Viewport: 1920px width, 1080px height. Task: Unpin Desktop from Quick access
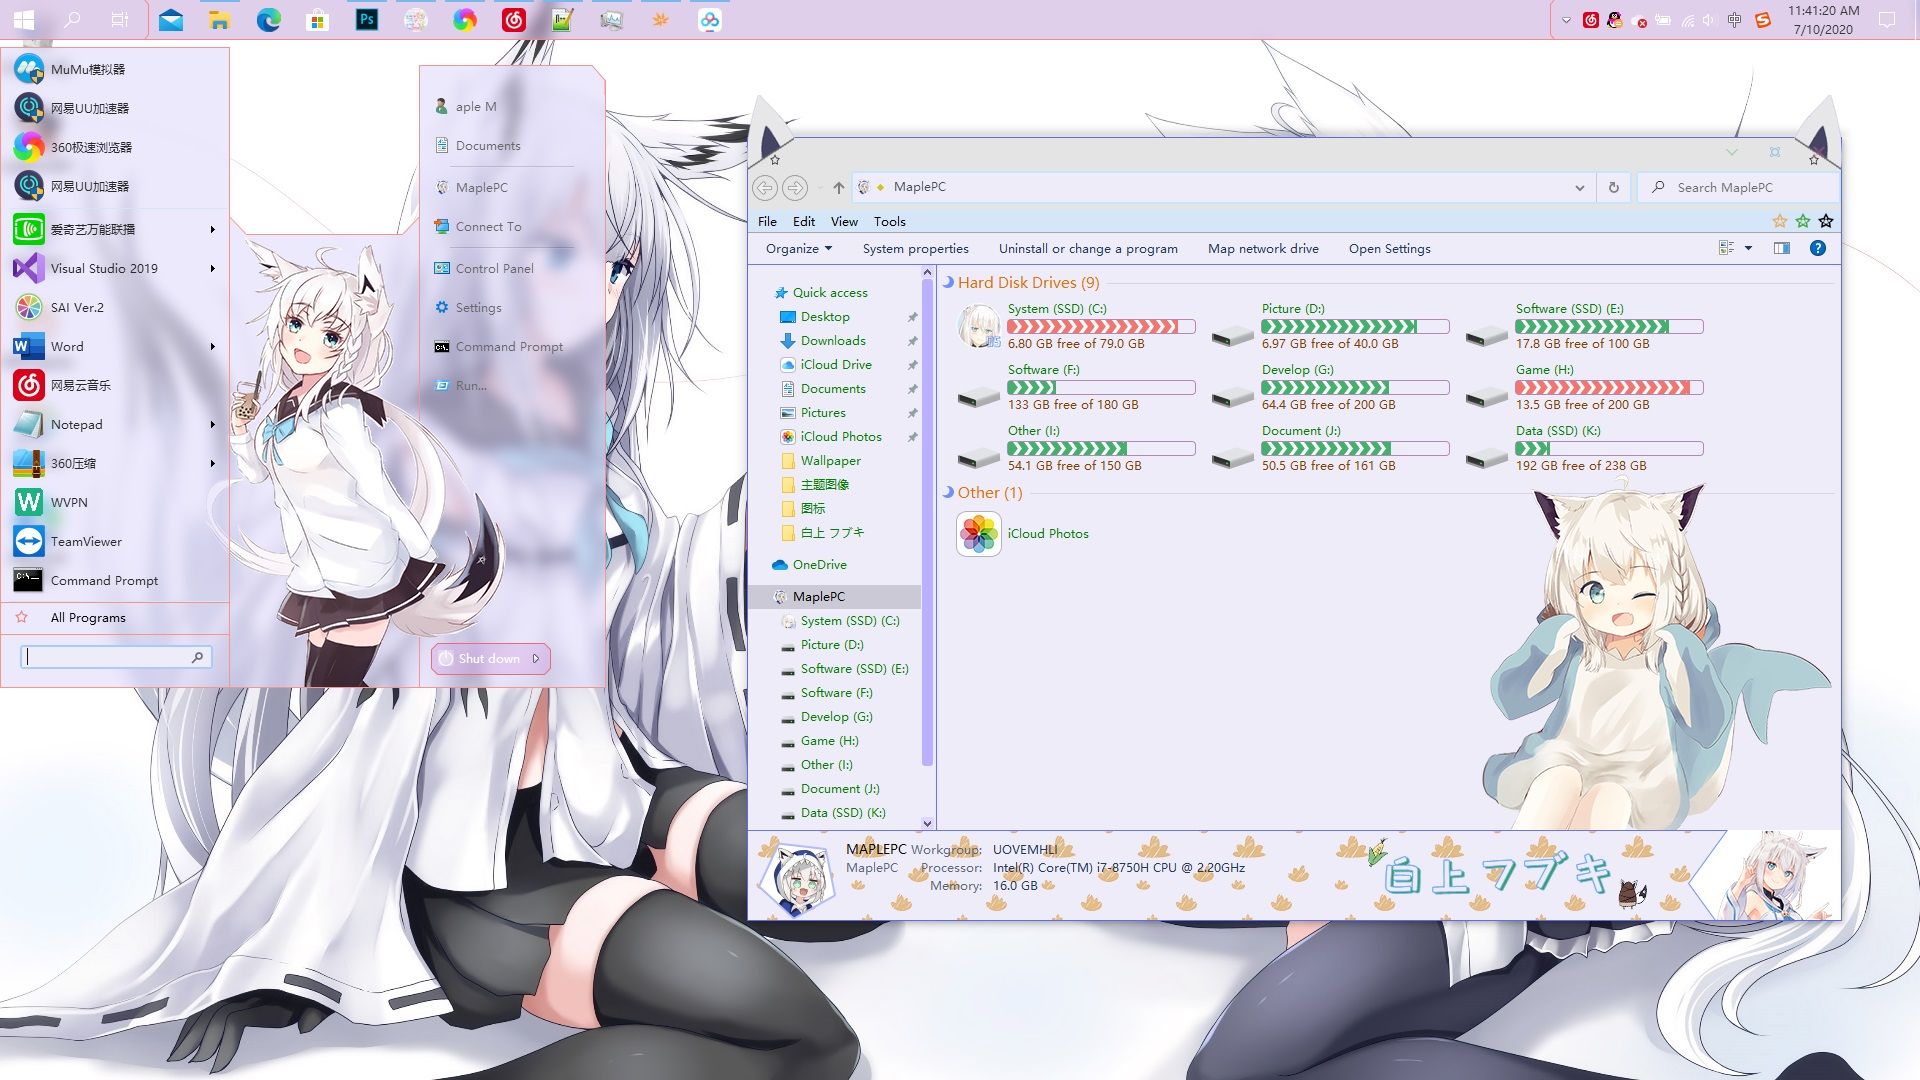912,317
